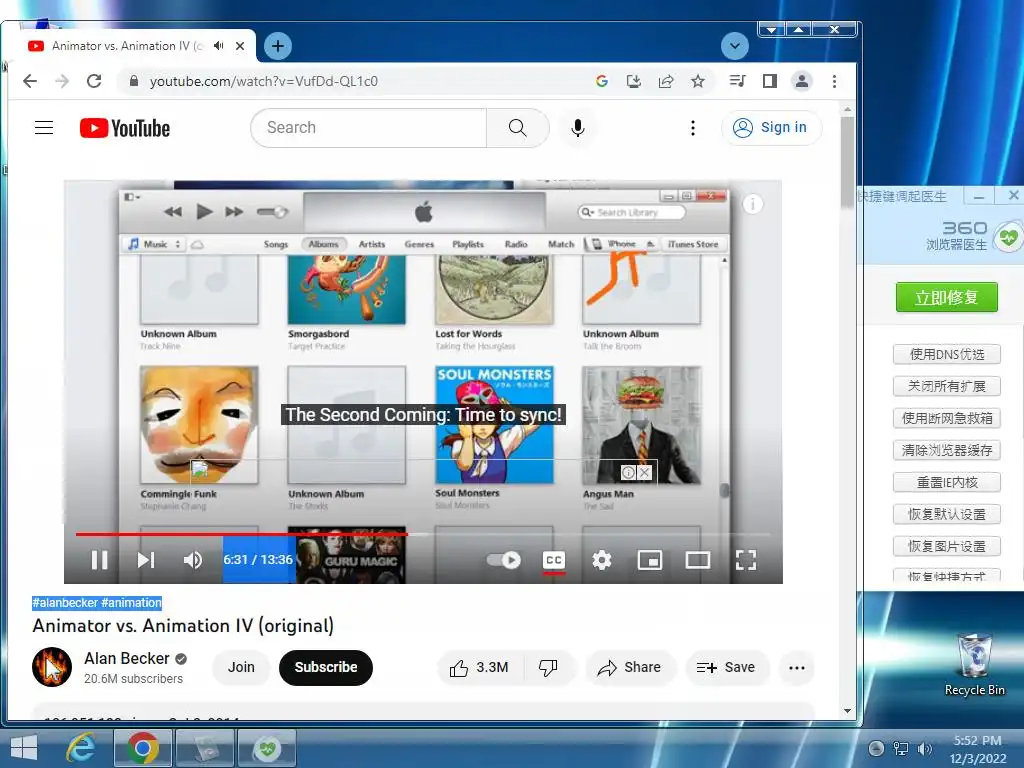
Task: Start voice search with the microphone icon
Action: click(577, 127)
